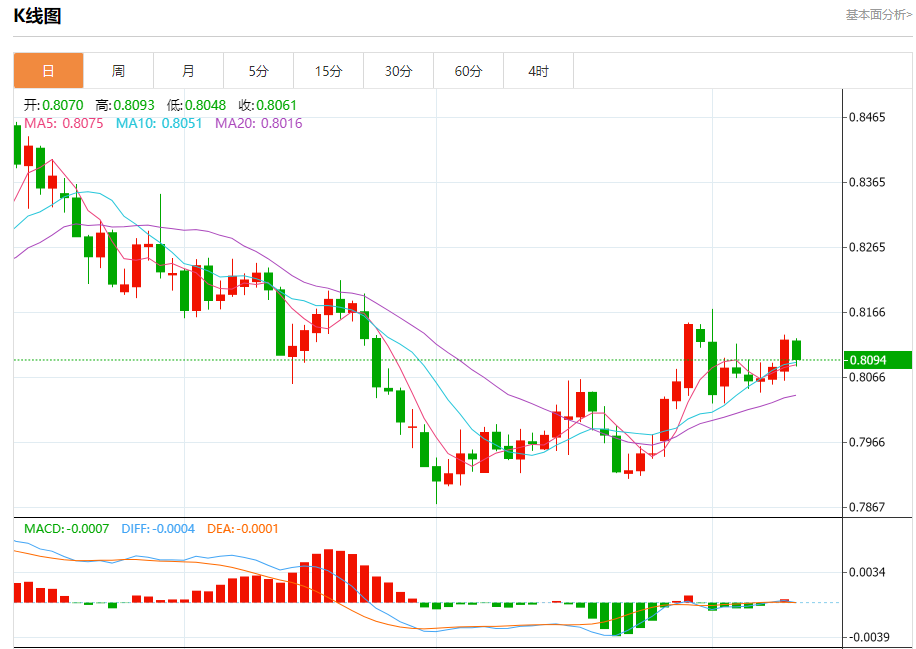
Task: Click the green 0.8094 current price tag
Action: pyautogui.click(x=878, y=360)
